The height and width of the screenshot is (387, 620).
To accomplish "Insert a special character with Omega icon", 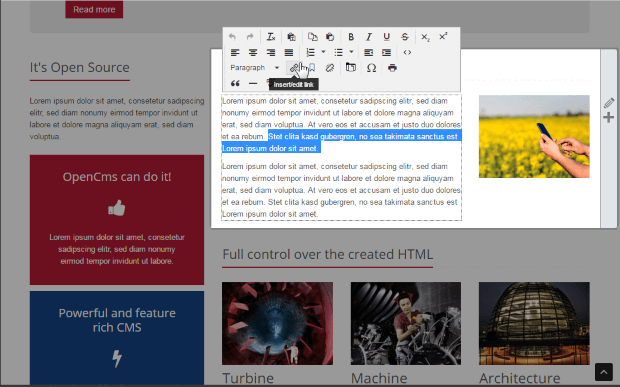I will pyautogui.click(x=371, y=68).
